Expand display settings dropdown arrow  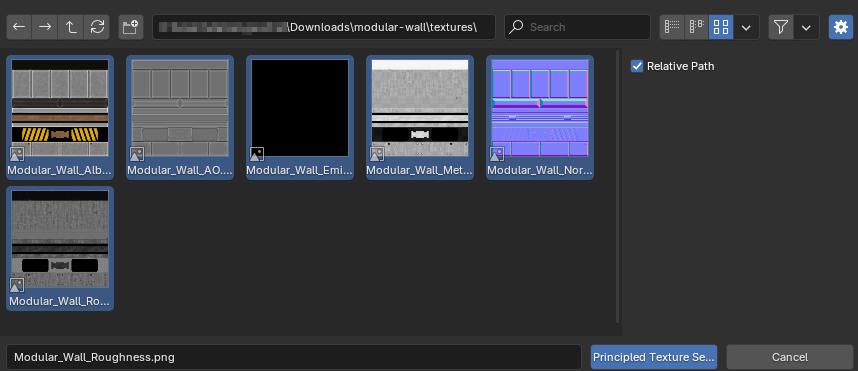(746, 27)
